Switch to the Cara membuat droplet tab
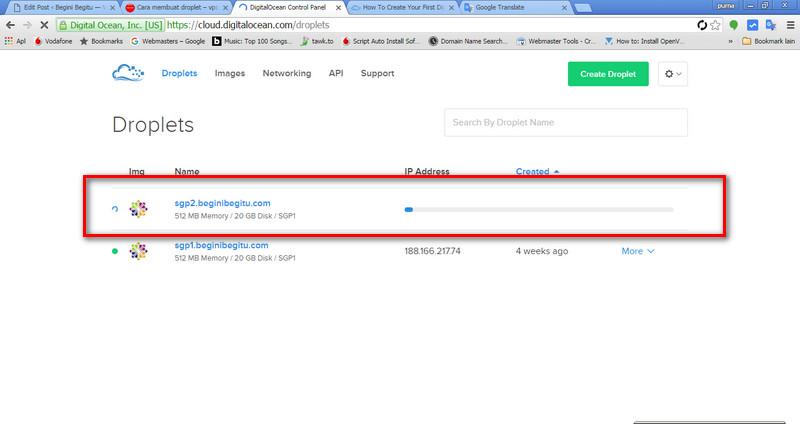 pos(175,8)
